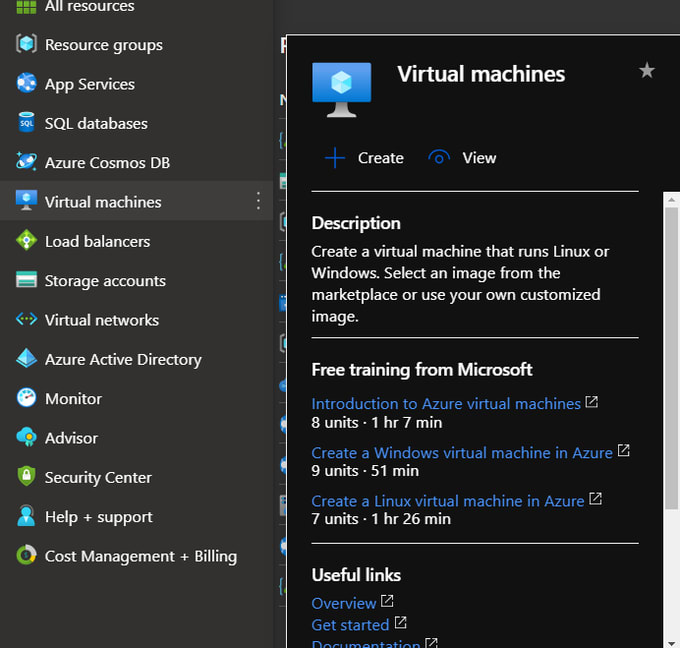Click the Virtual machines flyout title
680x648 pixels.
(481, 74)
